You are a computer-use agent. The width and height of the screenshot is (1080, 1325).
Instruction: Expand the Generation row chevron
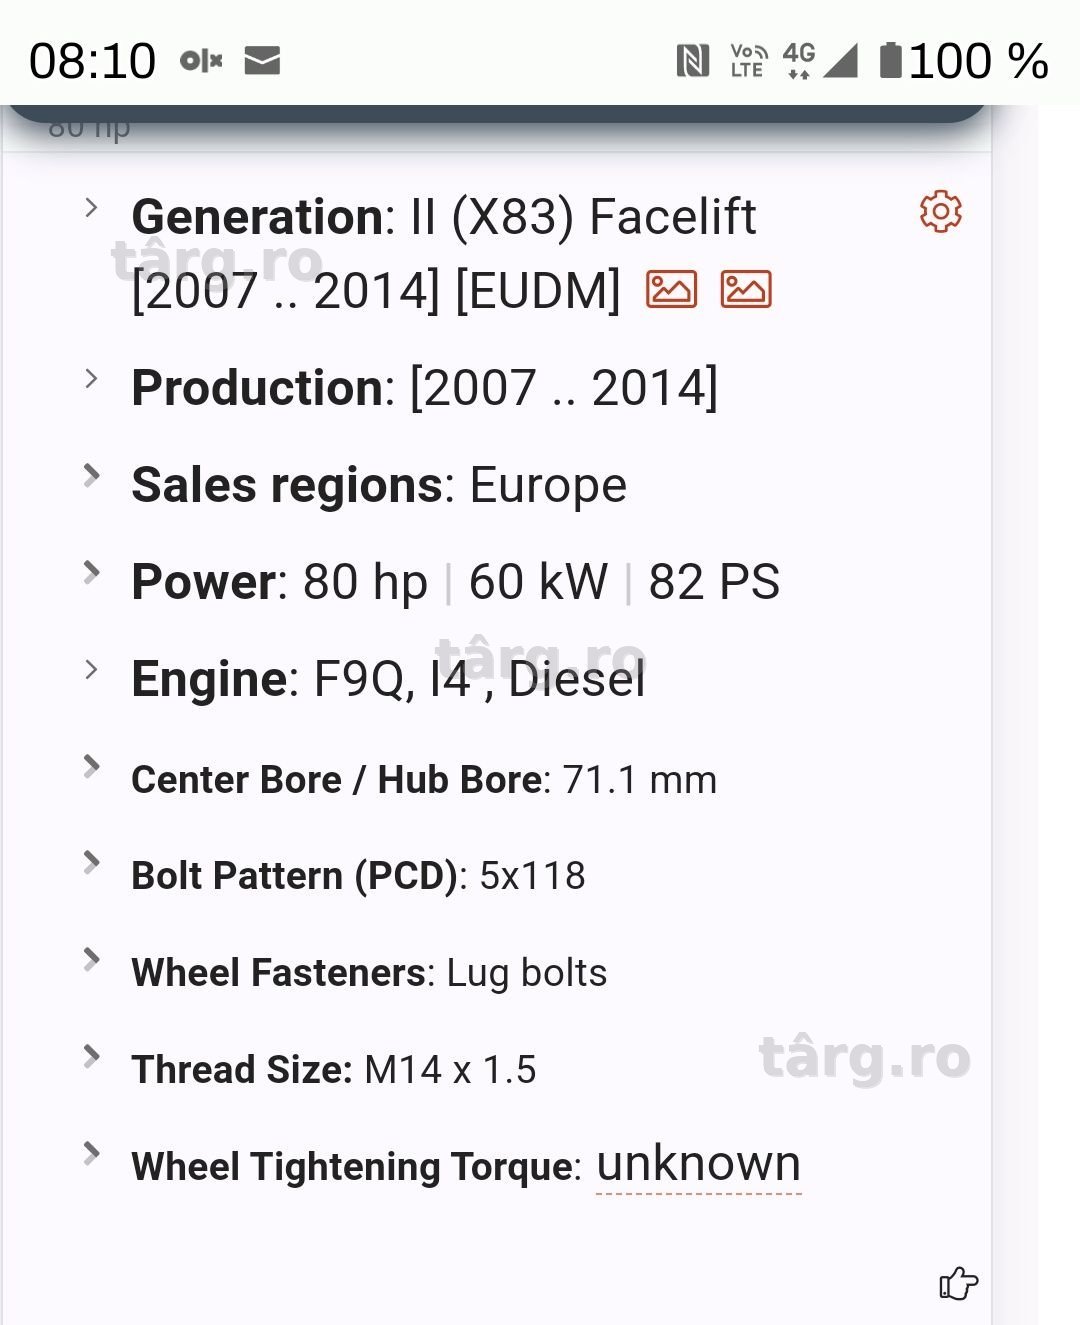click(x=91, y=208)
